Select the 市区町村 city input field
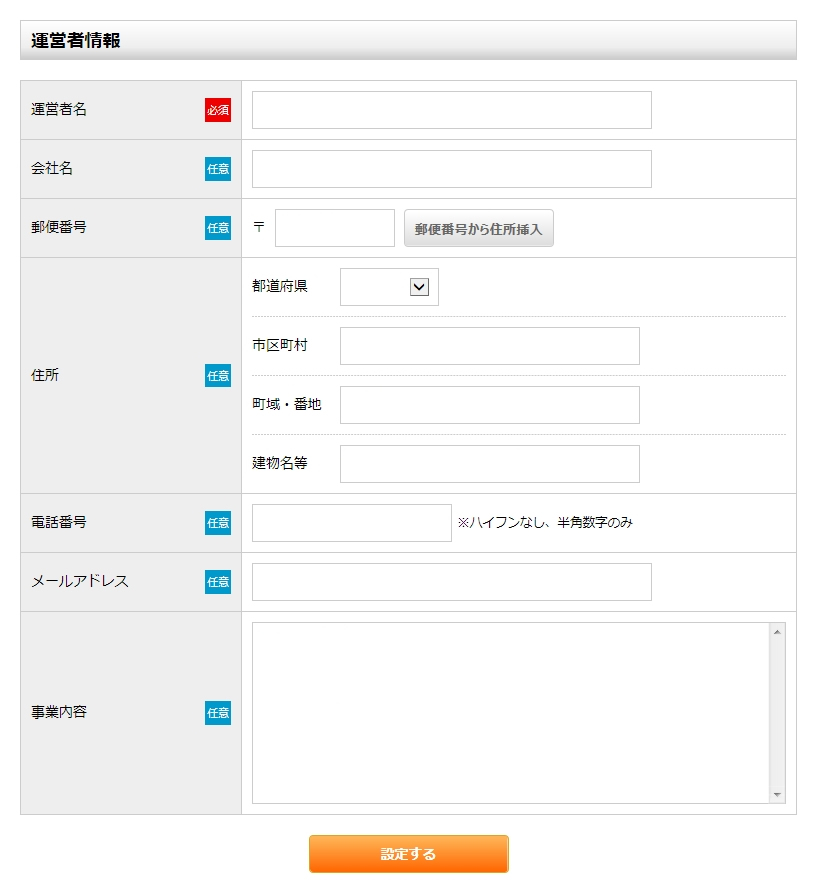The width and height of the screenshot is (817, 890). point(489,345)
